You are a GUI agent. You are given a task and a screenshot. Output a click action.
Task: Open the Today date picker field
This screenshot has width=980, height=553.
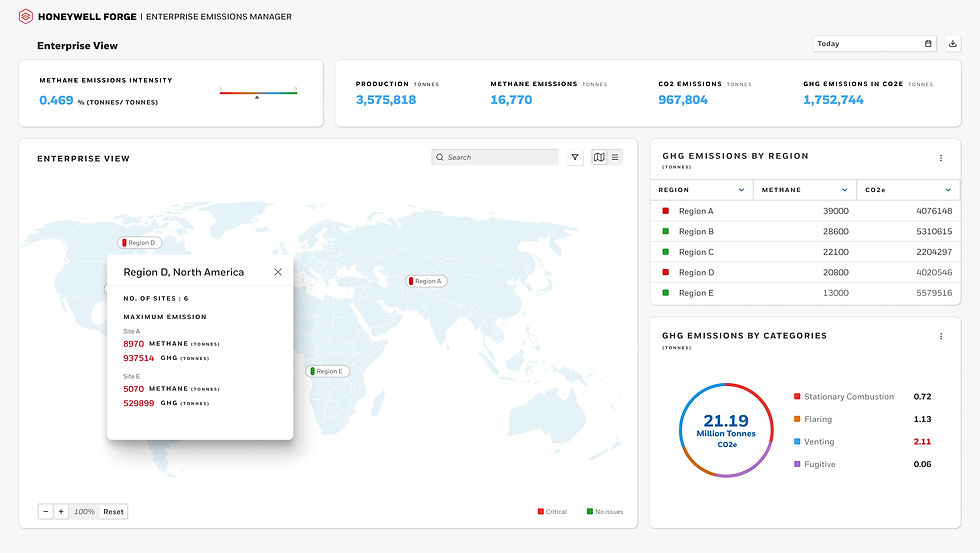coord(874,44)
